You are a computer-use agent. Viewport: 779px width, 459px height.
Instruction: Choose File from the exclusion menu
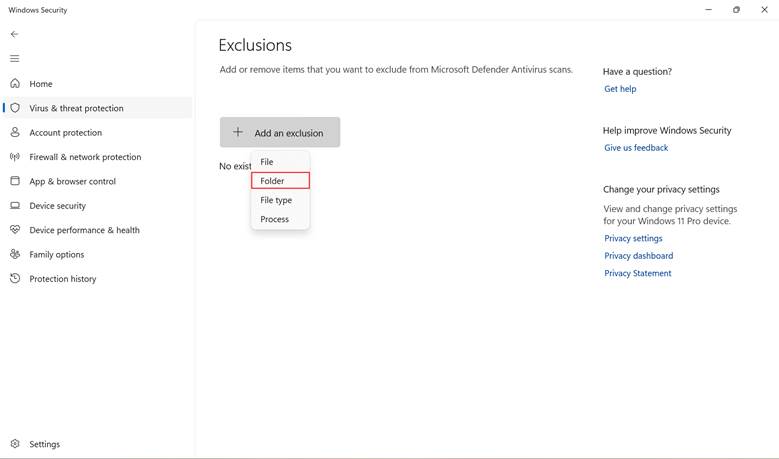click(280, 162)
